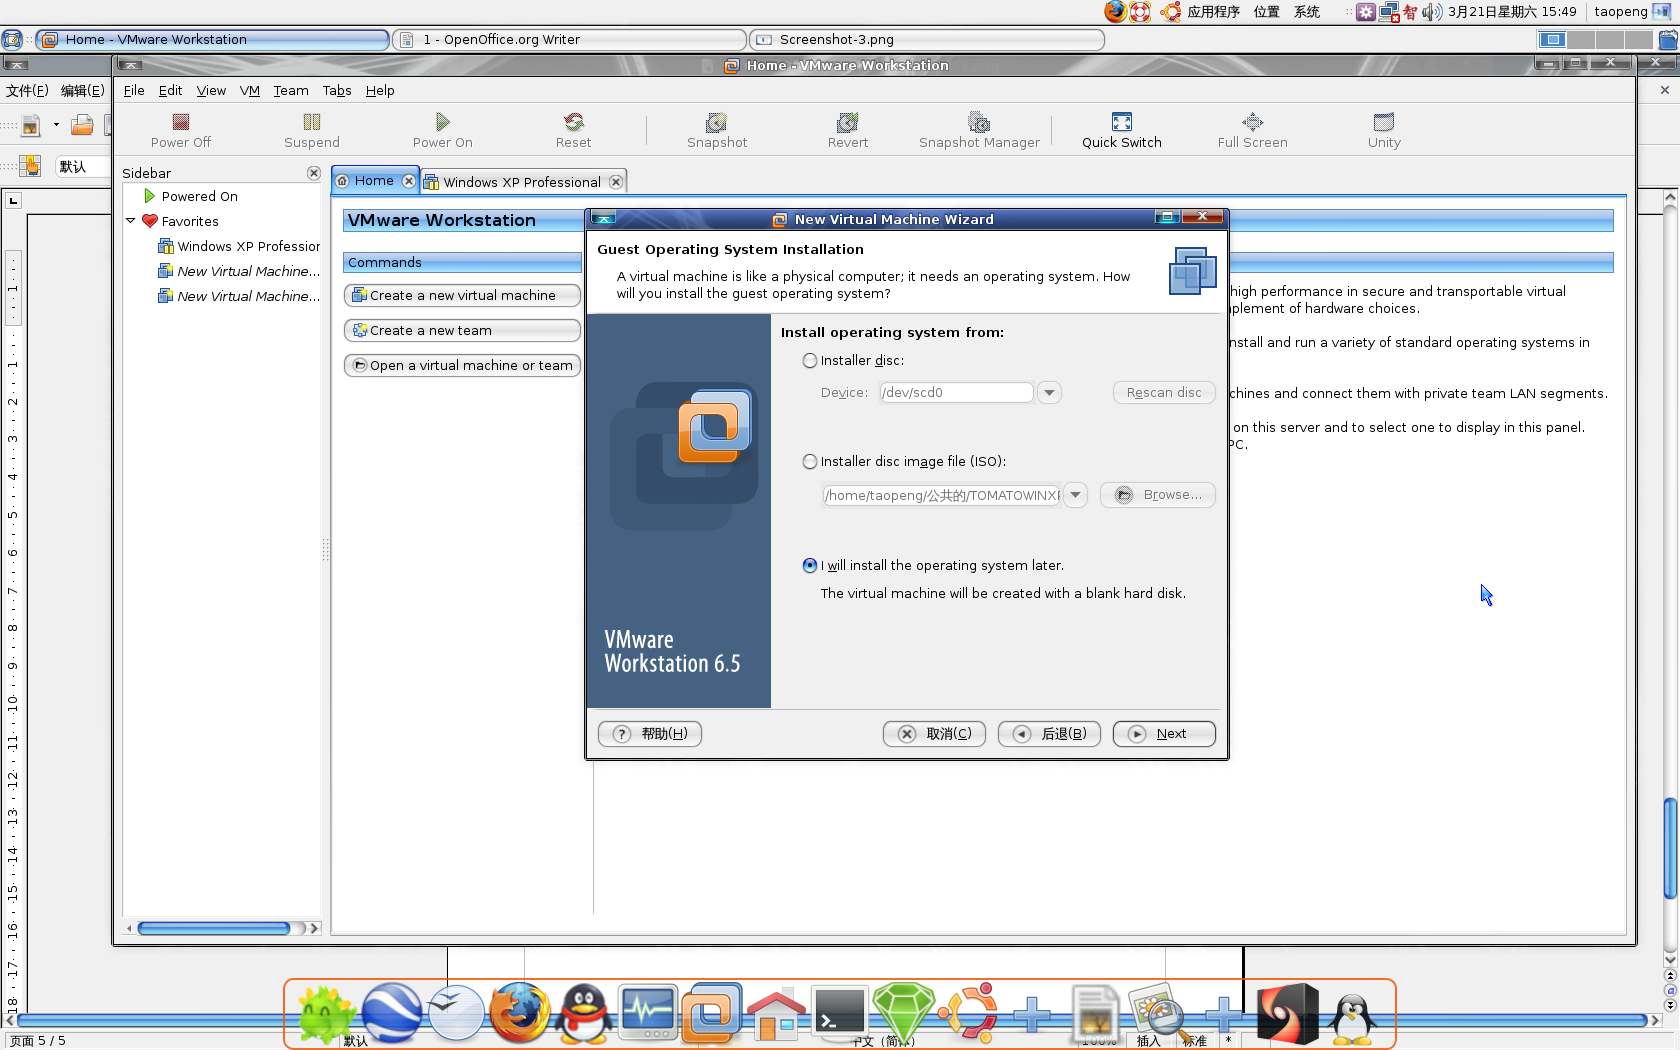Close the Home tab

tap(408, 181)
